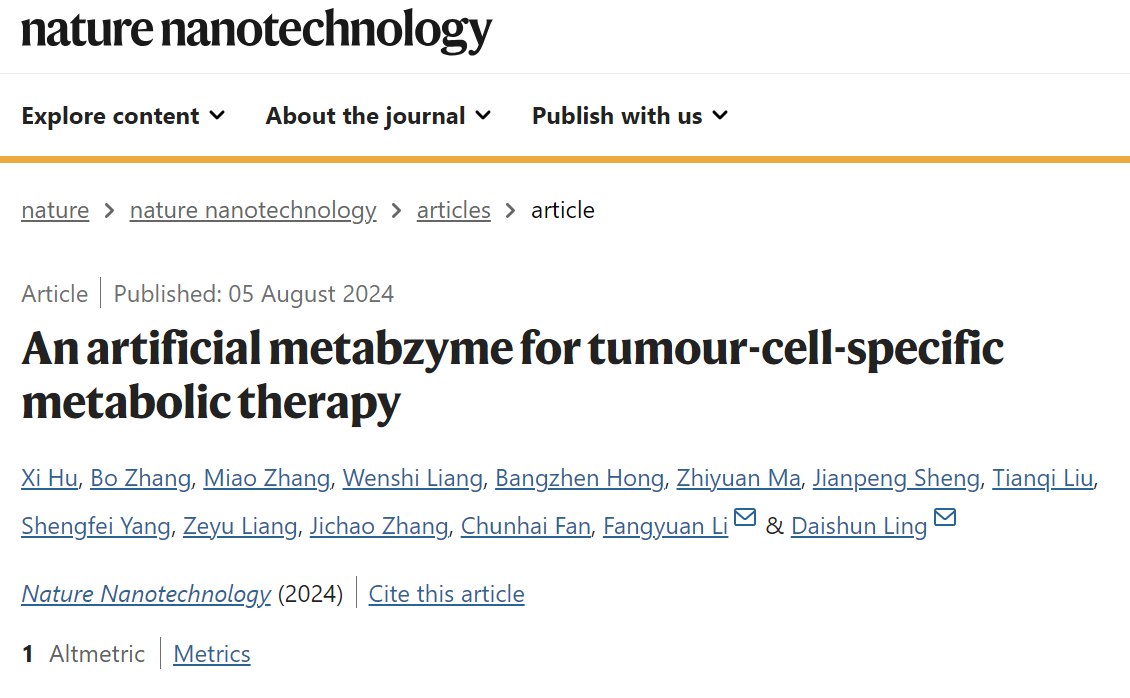Image resolution: width=1130 pixels, height=698 pixels.
Task: Select author Bo Zhang
Action: click(141, 478)
